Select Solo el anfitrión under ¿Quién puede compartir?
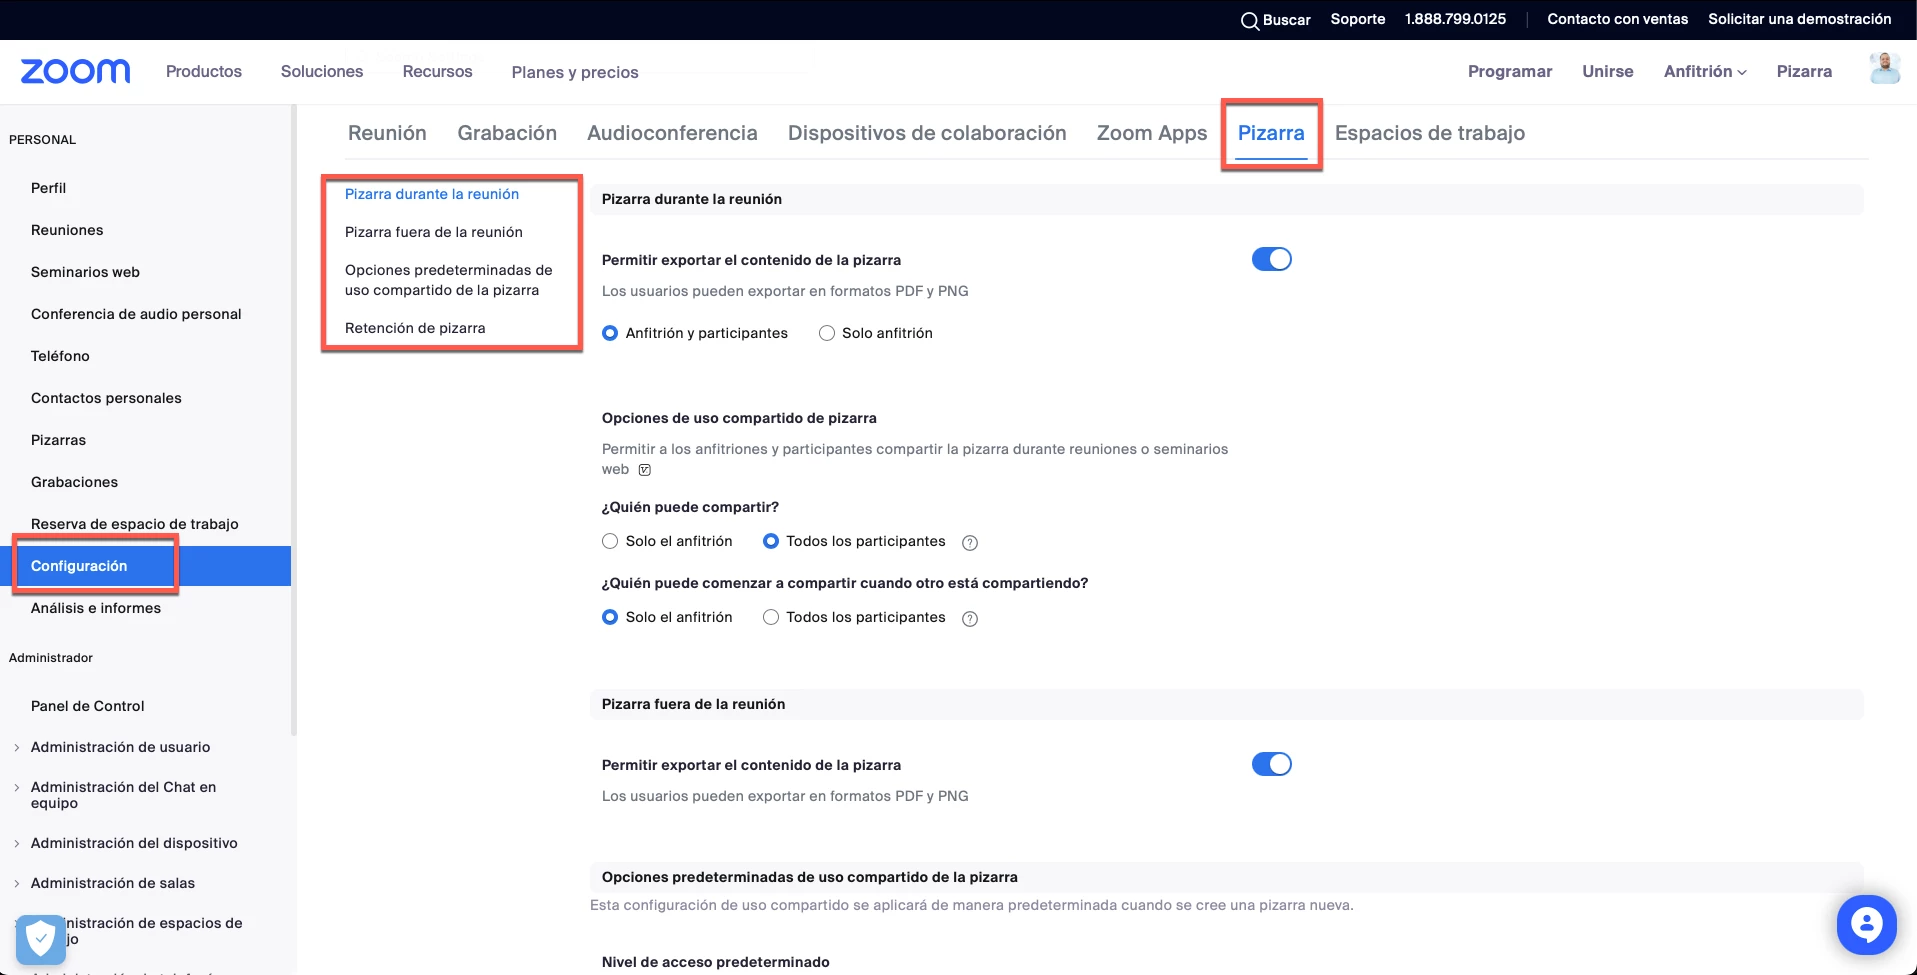Screen dimensions: 1917x975 pos(610,541)
